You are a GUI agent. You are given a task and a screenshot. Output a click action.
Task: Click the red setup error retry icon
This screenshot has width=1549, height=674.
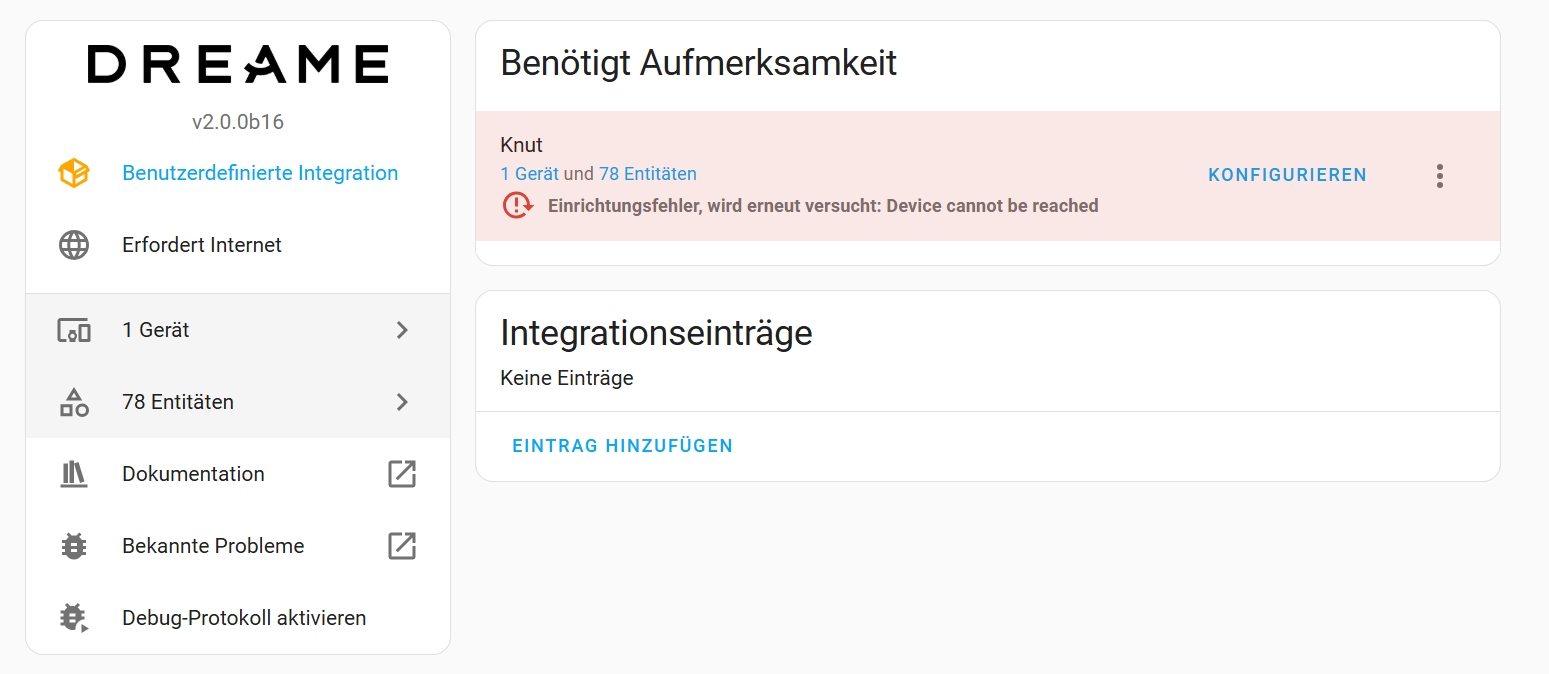tap(517, 206)
